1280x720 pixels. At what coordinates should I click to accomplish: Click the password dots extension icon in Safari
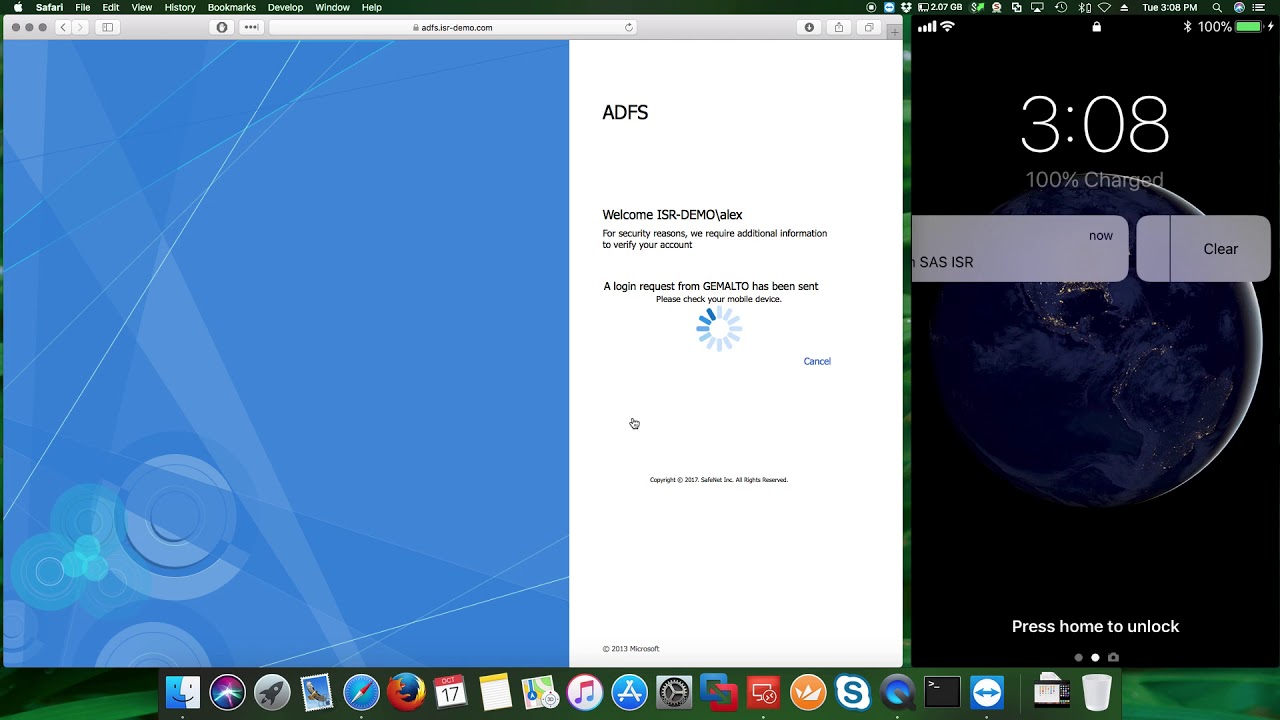pos(251,27)
